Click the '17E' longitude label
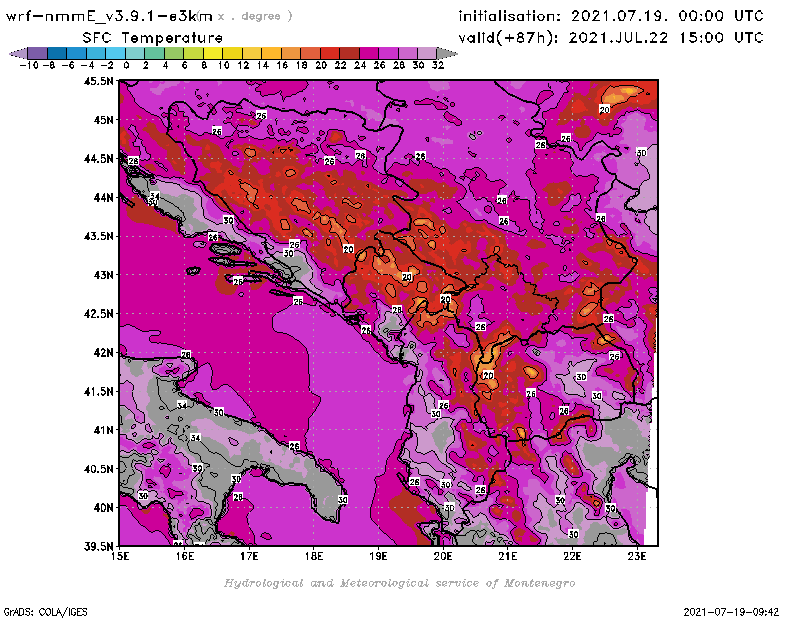Viewport: 800px width, 618px height. click(x=249, y=556)
